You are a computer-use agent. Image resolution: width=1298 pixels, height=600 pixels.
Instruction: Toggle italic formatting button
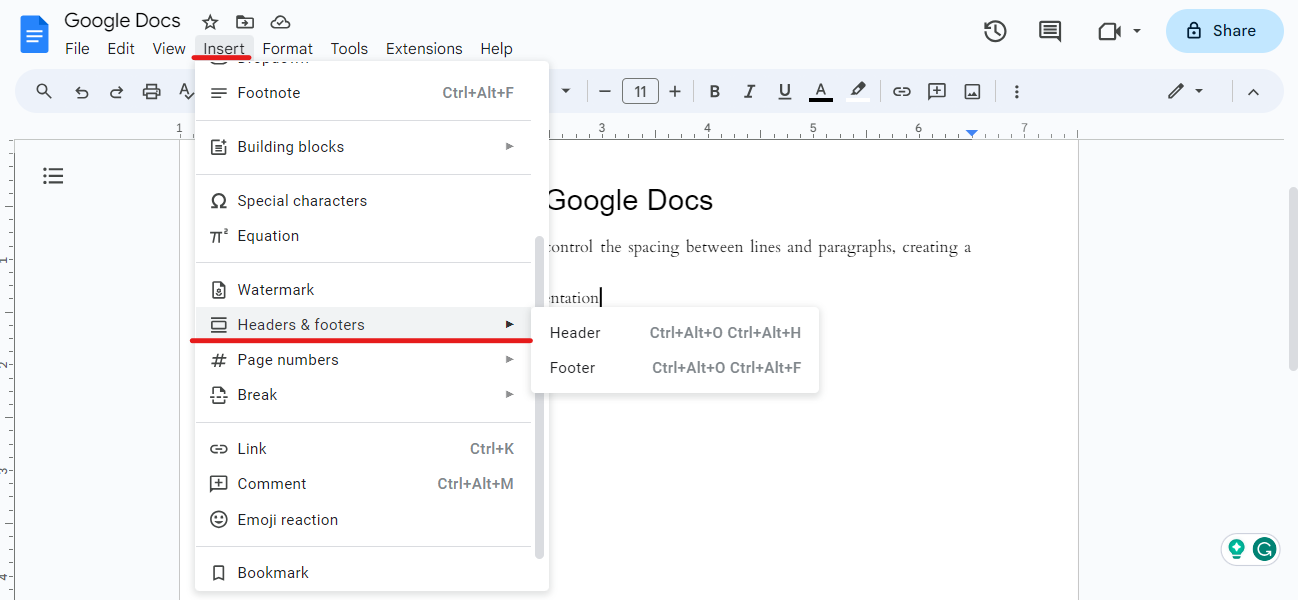749,92
